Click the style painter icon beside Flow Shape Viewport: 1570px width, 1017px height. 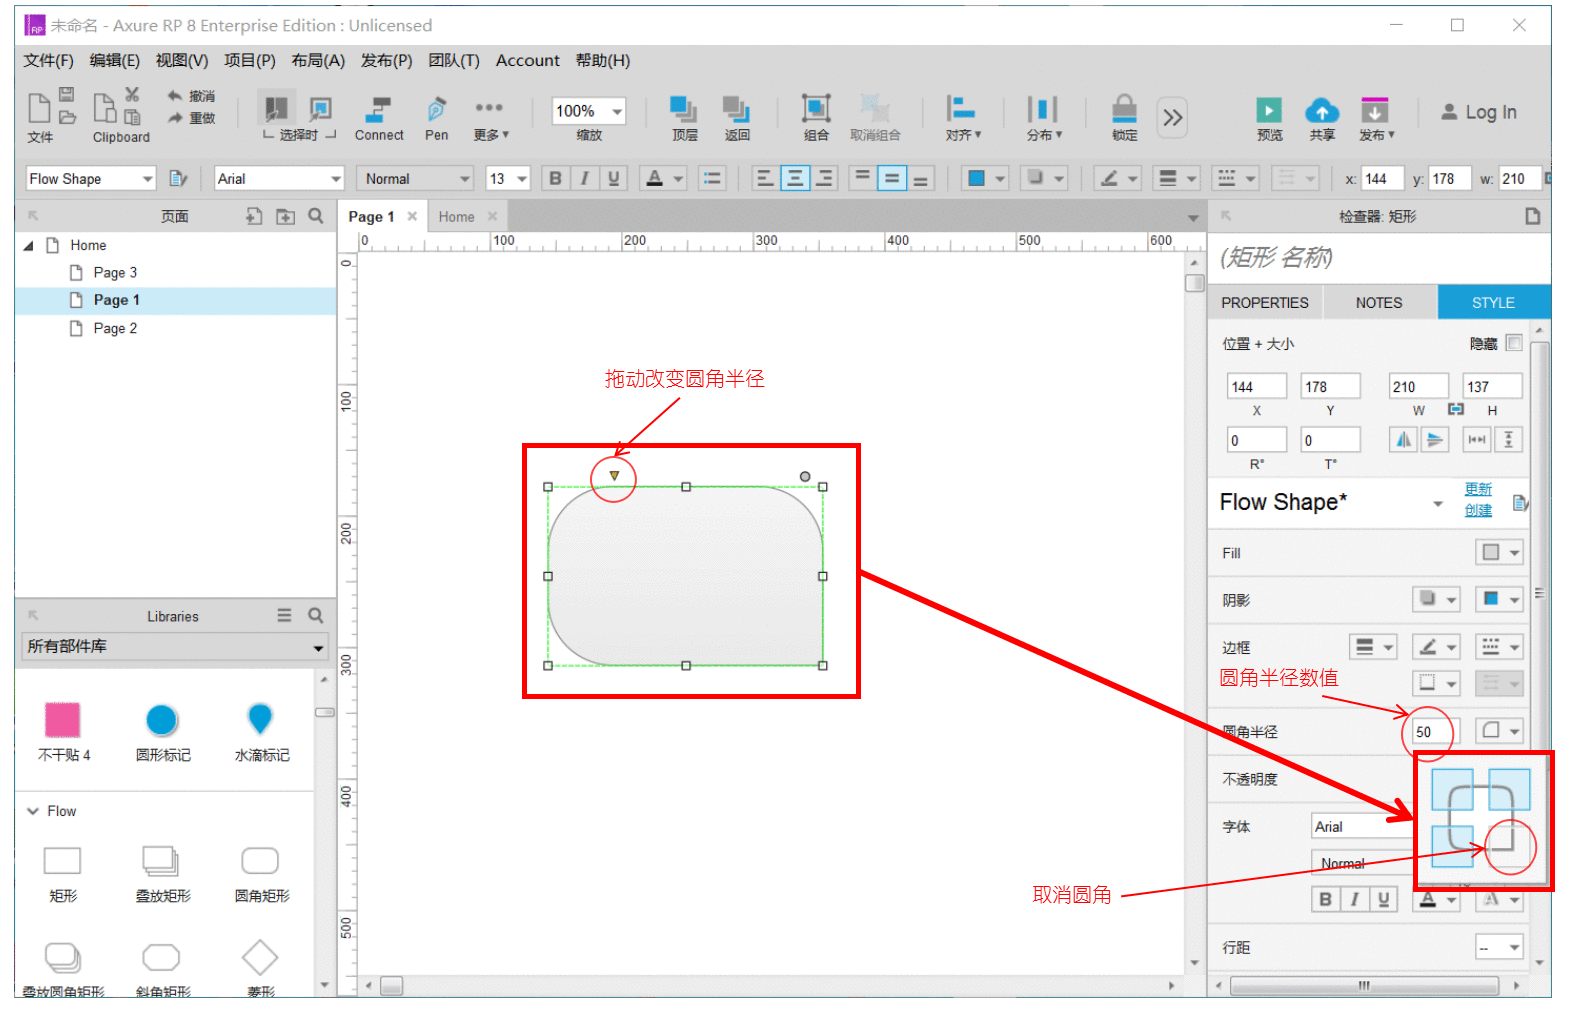click(x=178, y=178)
